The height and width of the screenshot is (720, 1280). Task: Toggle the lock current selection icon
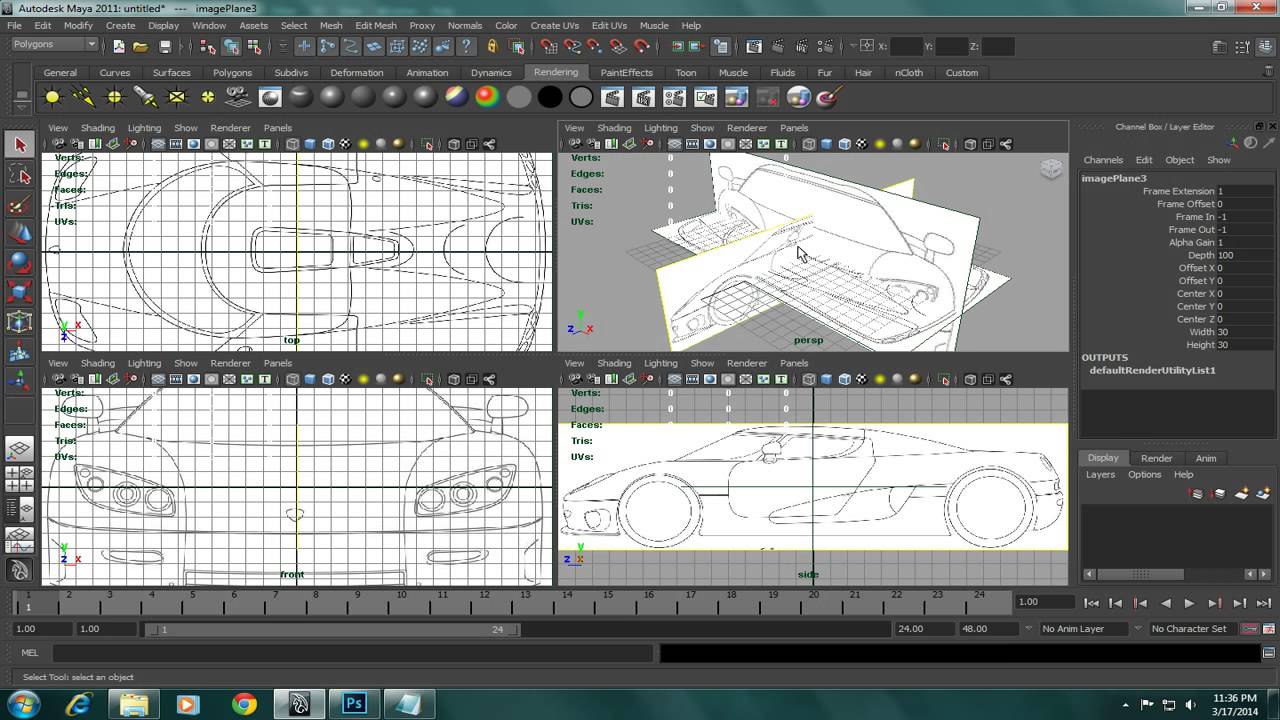pyautogui.click(x=492, y=46)
